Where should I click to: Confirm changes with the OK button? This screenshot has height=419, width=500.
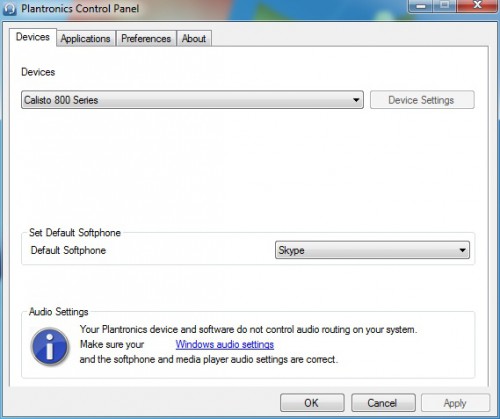[x=312, y=403]
